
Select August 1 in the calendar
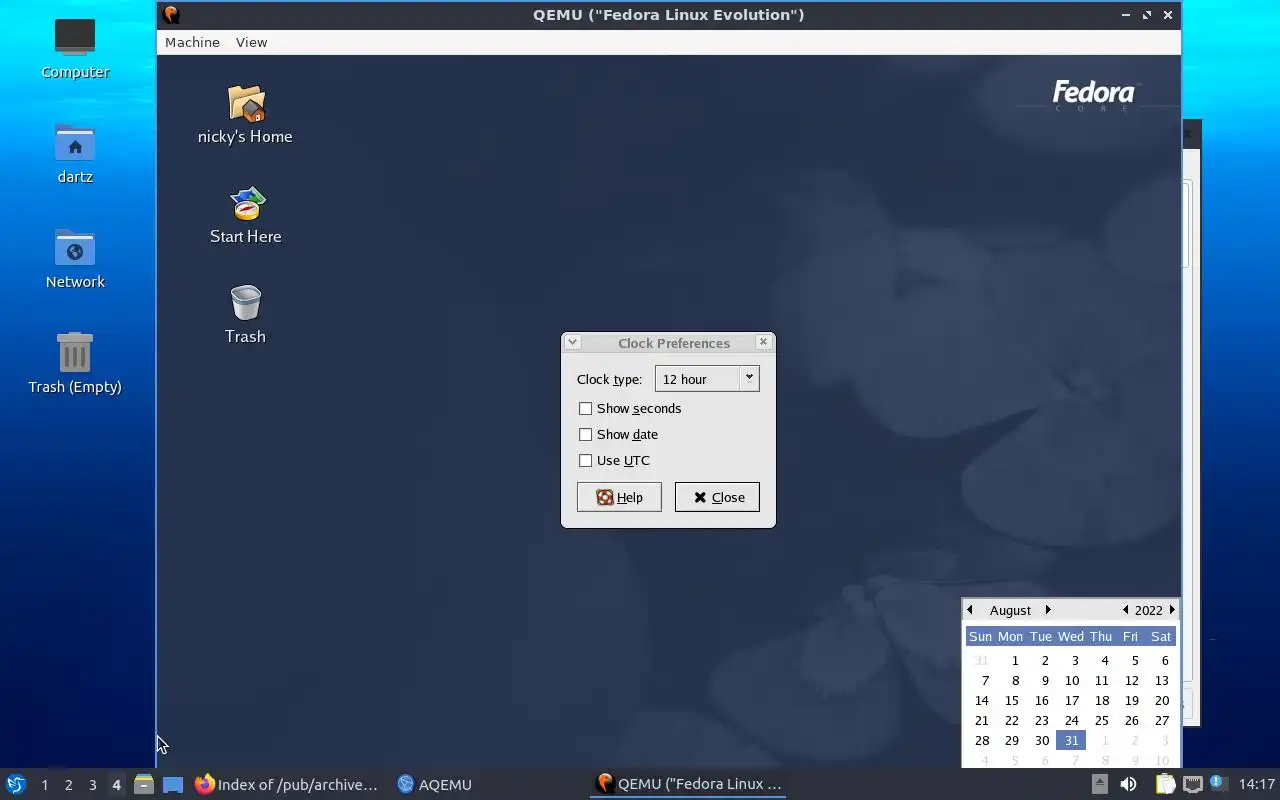click(x=1014, y=660)
